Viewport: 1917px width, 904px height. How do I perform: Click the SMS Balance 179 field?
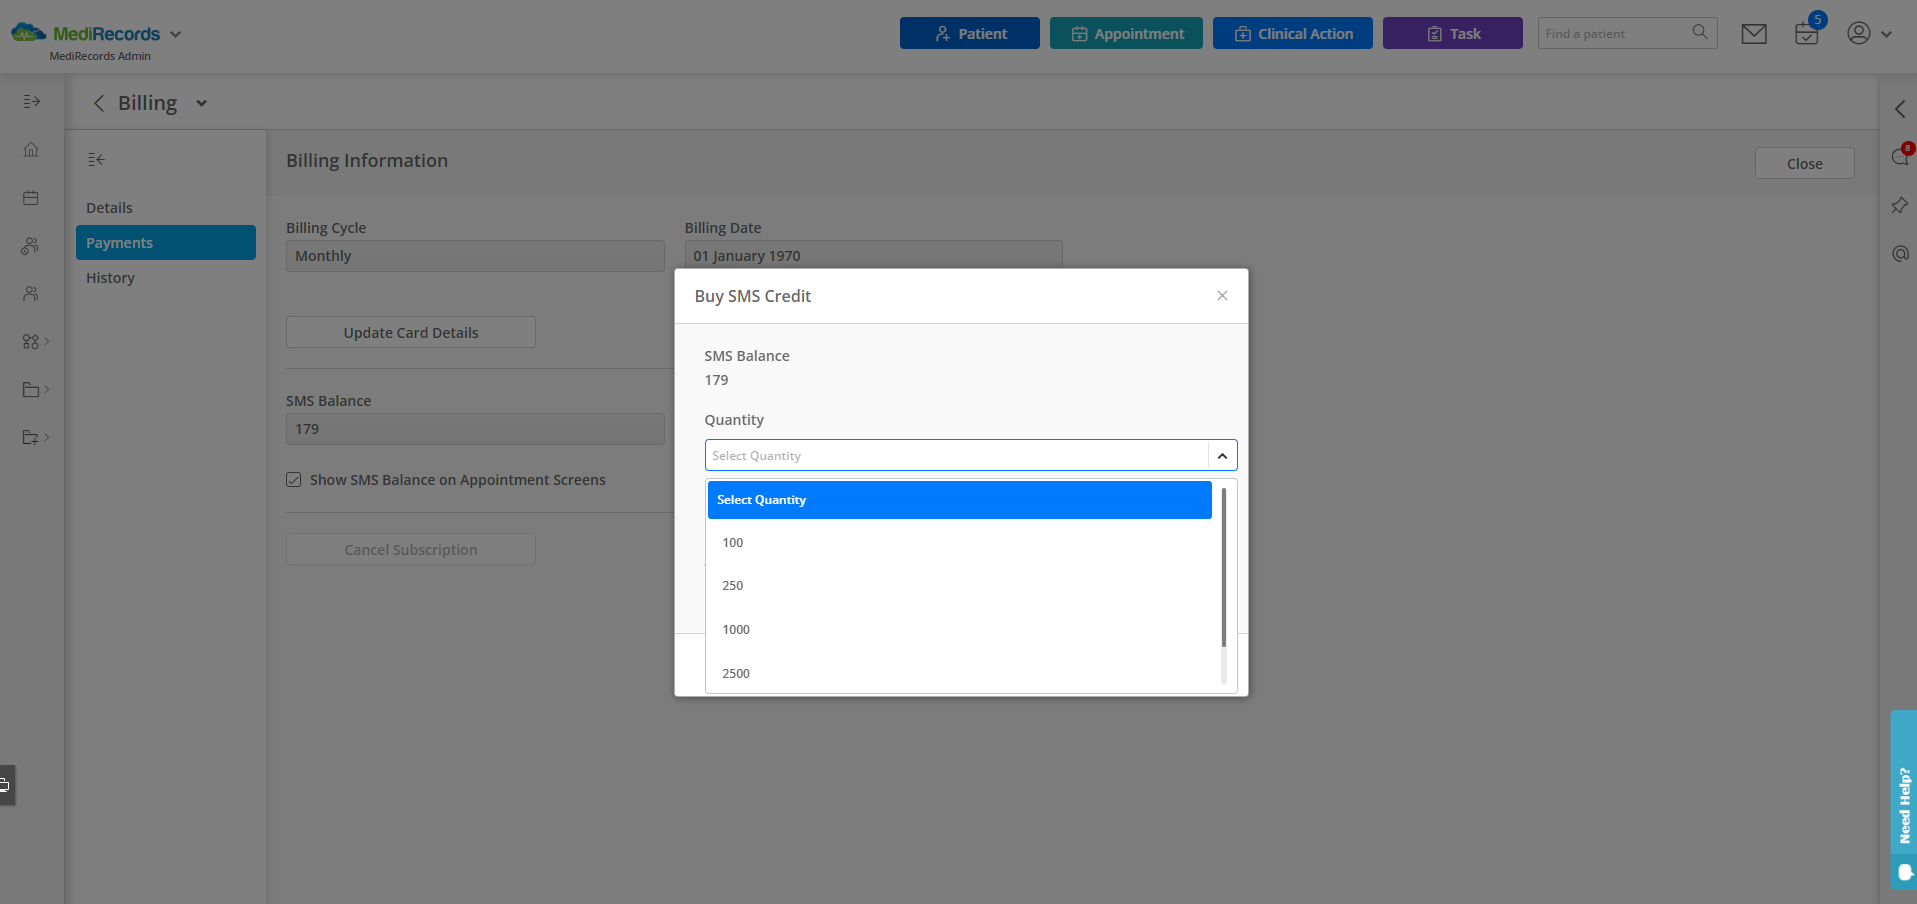coord(475,429)
